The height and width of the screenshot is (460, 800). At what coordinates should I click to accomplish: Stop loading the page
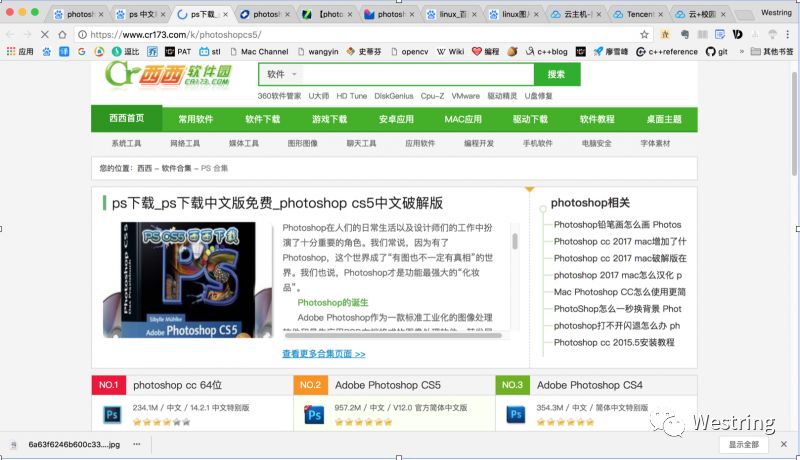44,35
